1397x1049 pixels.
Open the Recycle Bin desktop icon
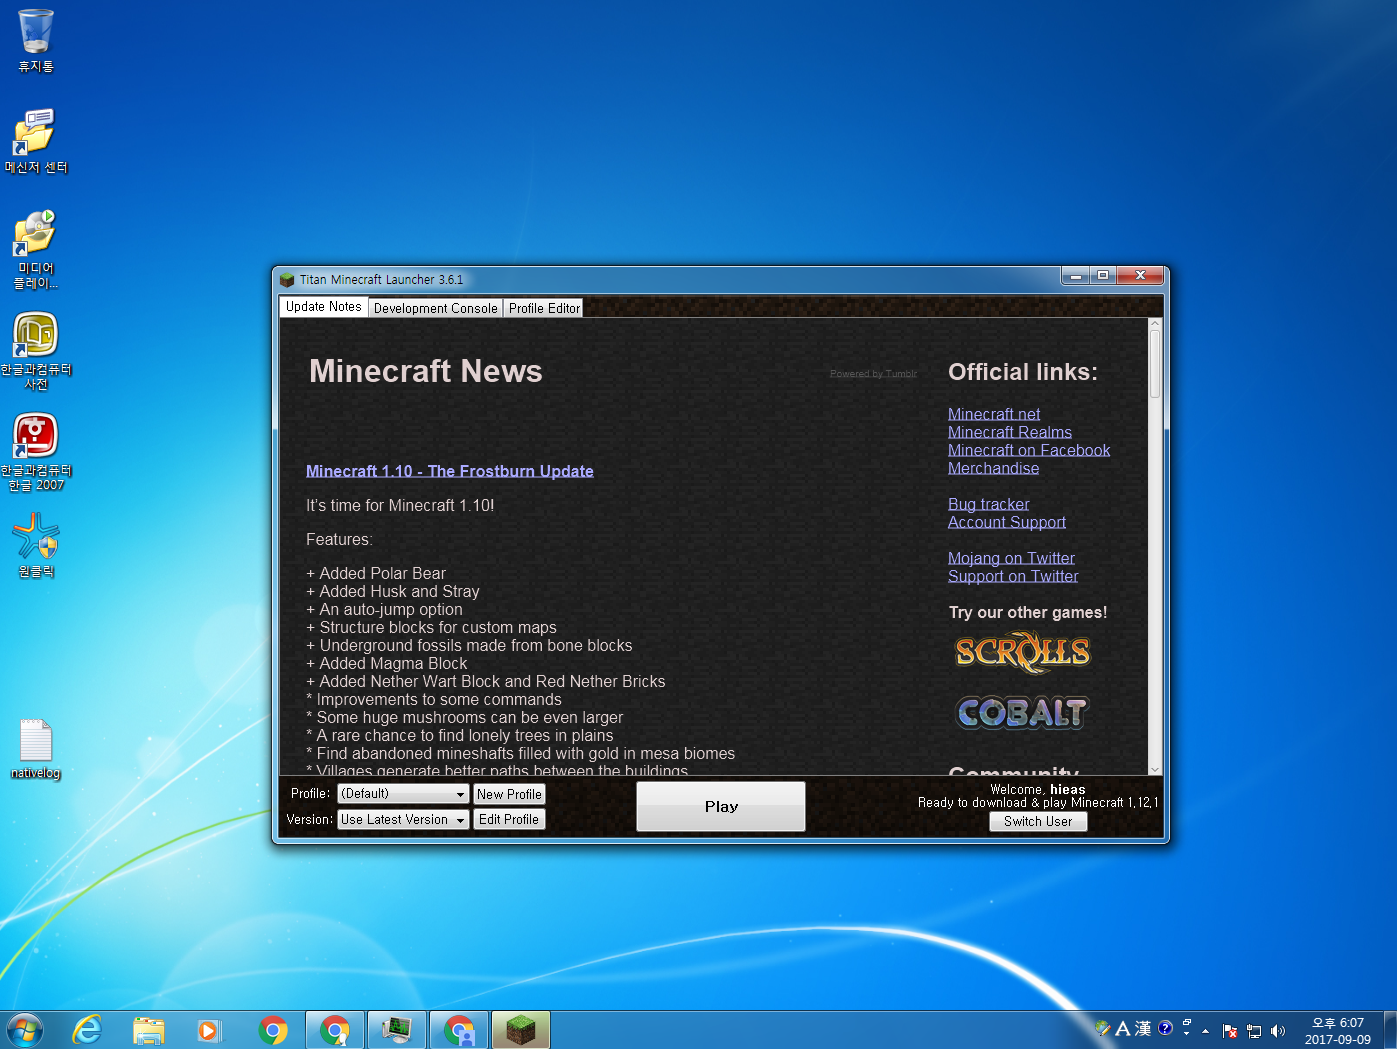[x=35, y=41]
